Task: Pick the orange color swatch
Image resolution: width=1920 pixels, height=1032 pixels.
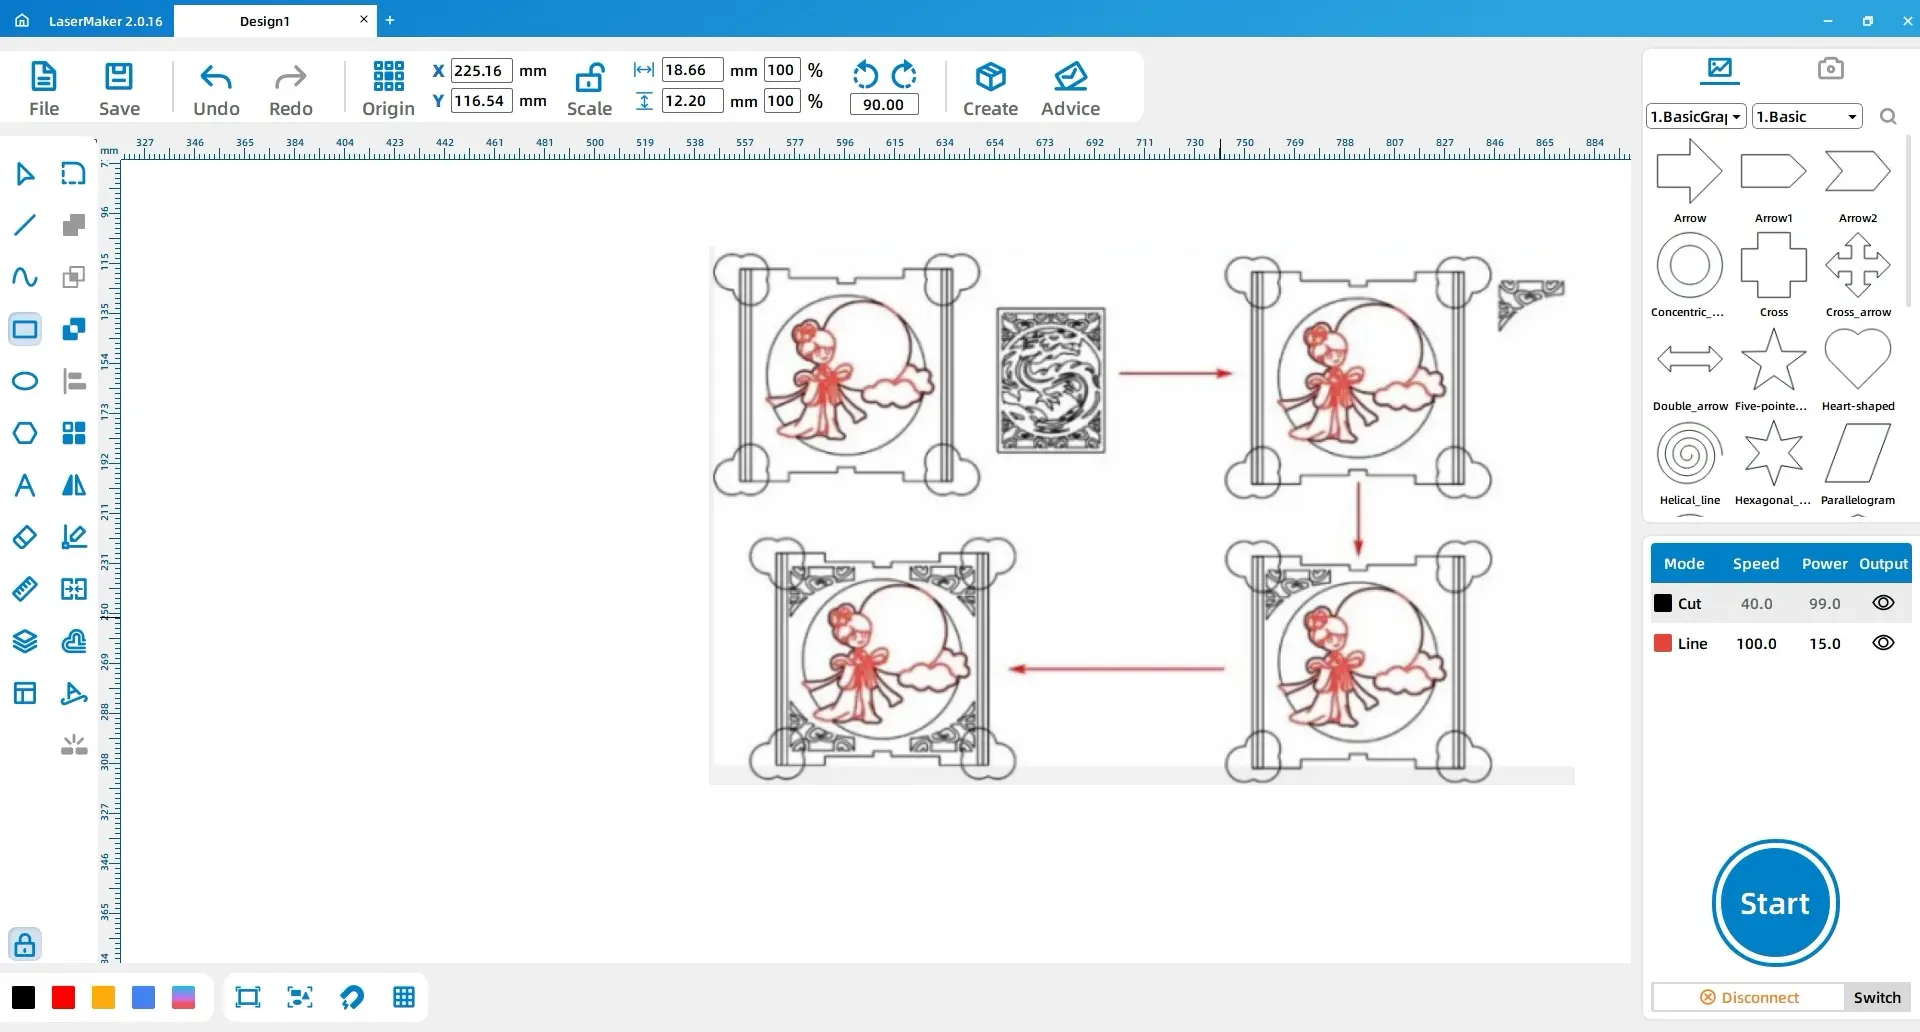Action: tap(103, 997)
